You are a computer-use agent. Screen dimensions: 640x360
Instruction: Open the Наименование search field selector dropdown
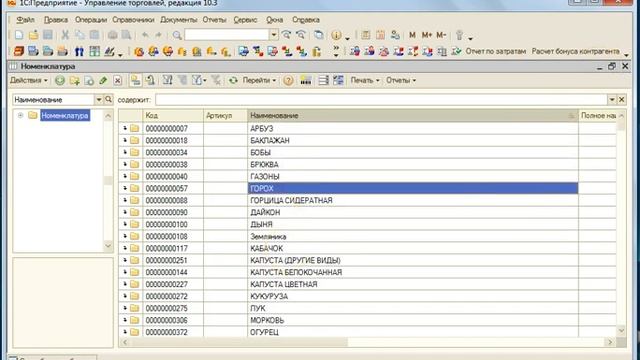99,100
